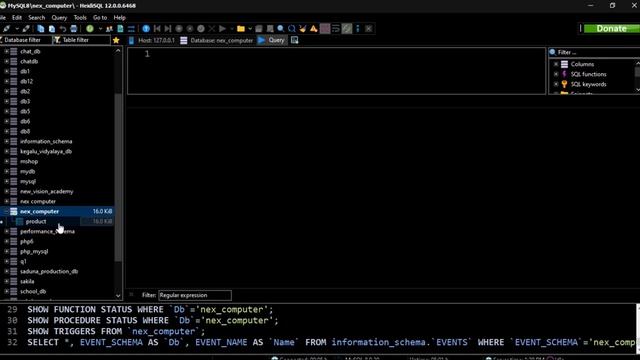This screenshot has width=640, height=360.
Task: Click the yellow warning triangle icon
Action: (313, 29)
